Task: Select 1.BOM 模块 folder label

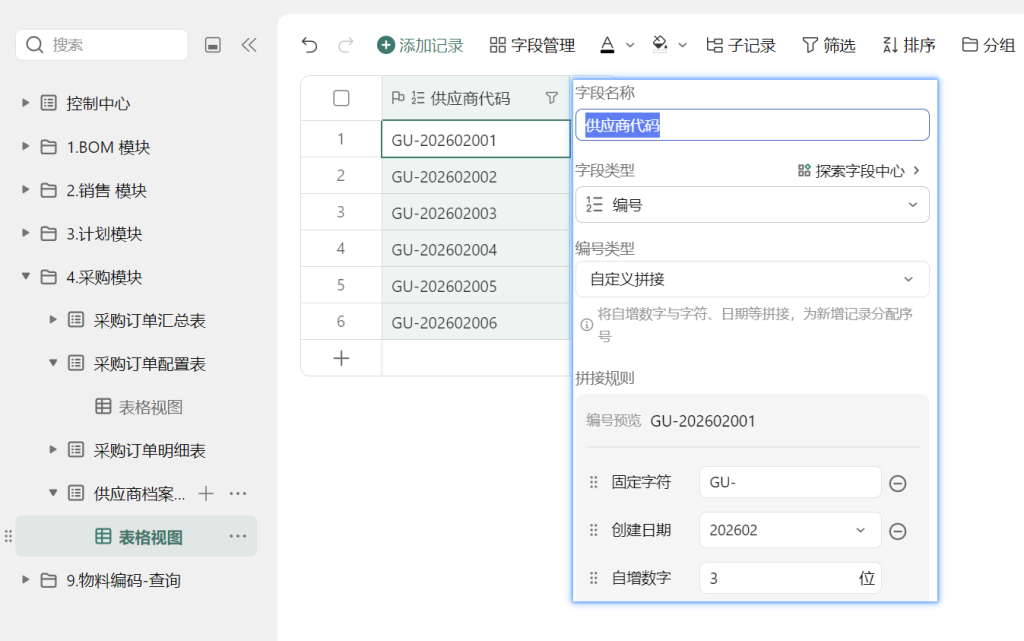Action: 108,147
